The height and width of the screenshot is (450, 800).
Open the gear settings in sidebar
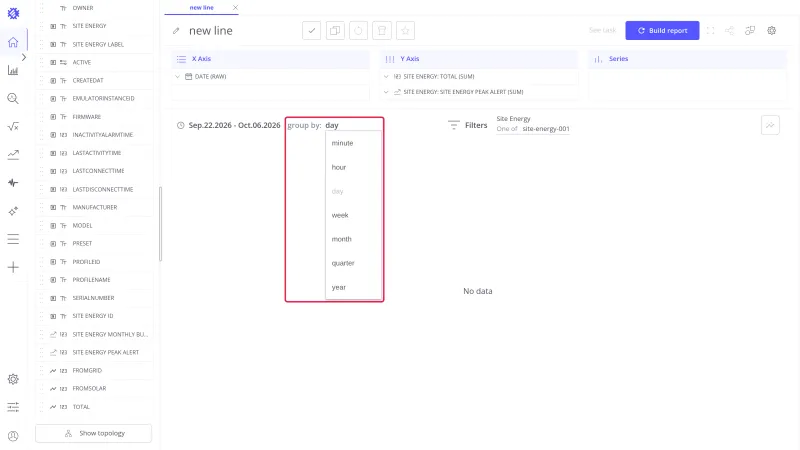pos(13,379)
